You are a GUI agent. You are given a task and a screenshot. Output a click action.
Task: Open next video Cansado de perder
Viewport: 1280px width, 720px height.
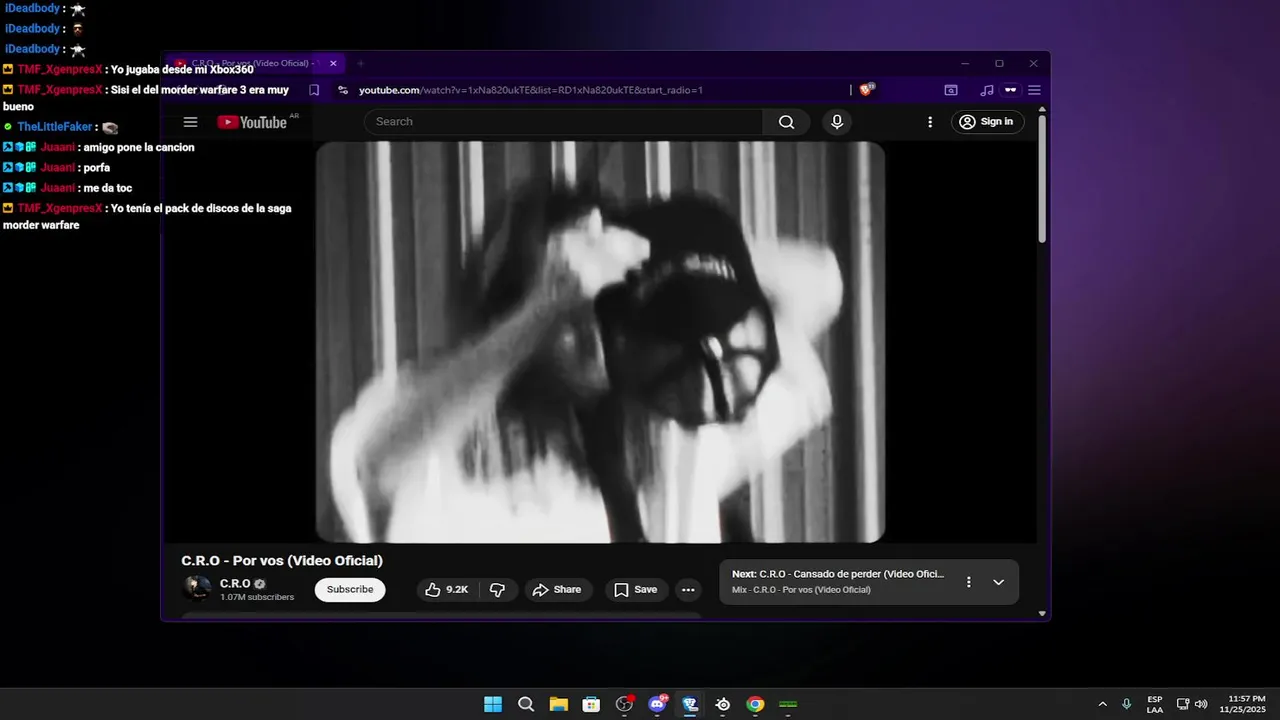point(838,574)
